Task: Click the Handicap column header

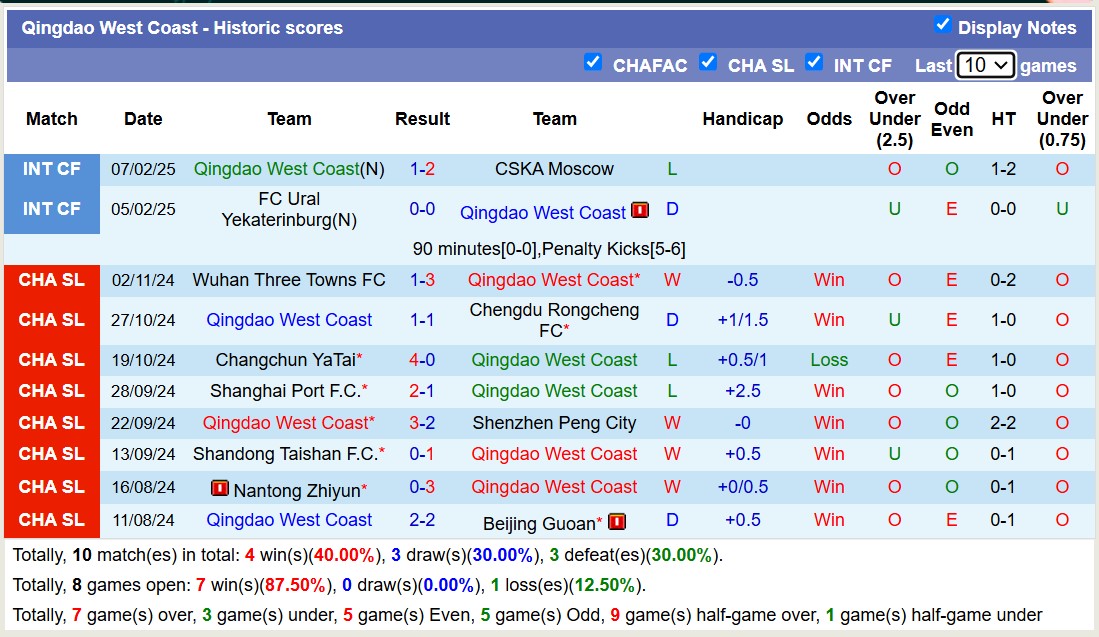Action: 742,118
